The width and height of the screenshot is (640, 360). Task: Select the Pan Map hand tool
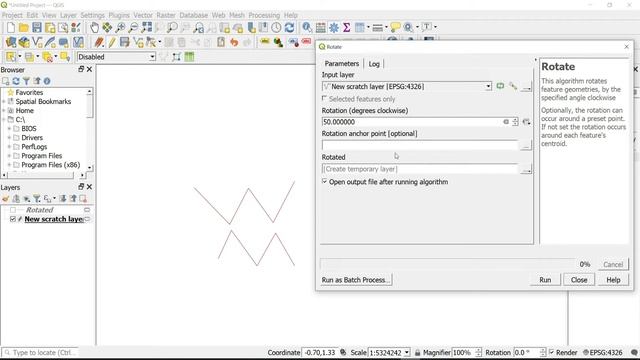click(94, 27)
